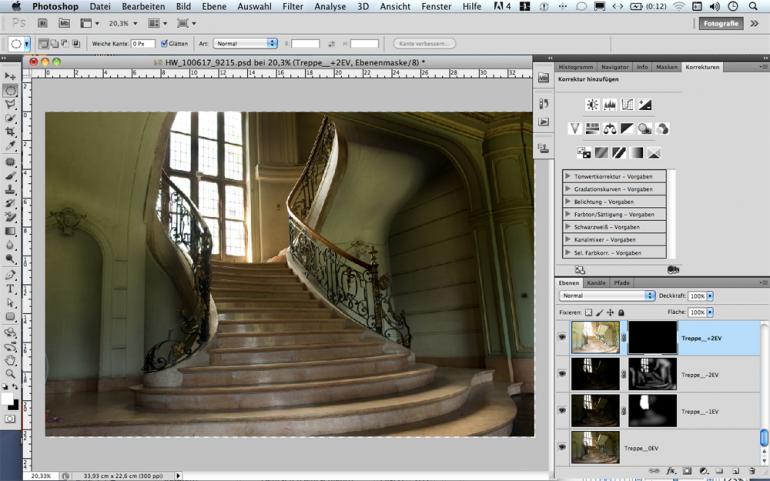
Task: Select the Hand tool
Action: point(10,360)
